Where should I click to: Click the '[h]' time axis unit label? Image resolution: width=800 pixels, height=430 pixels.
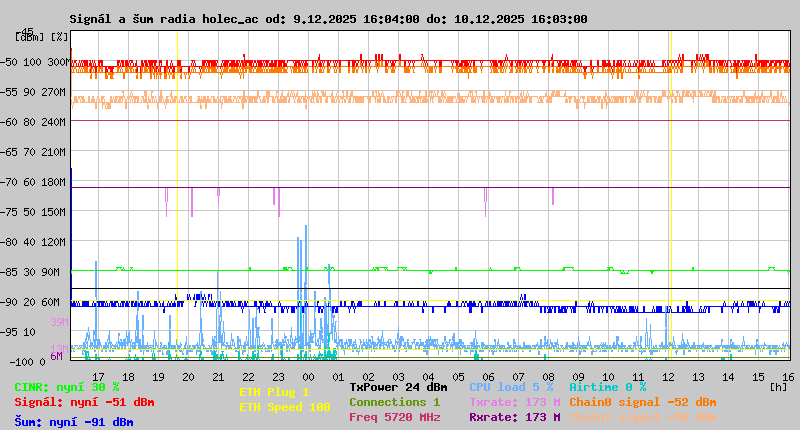click(x=778, y=387)
